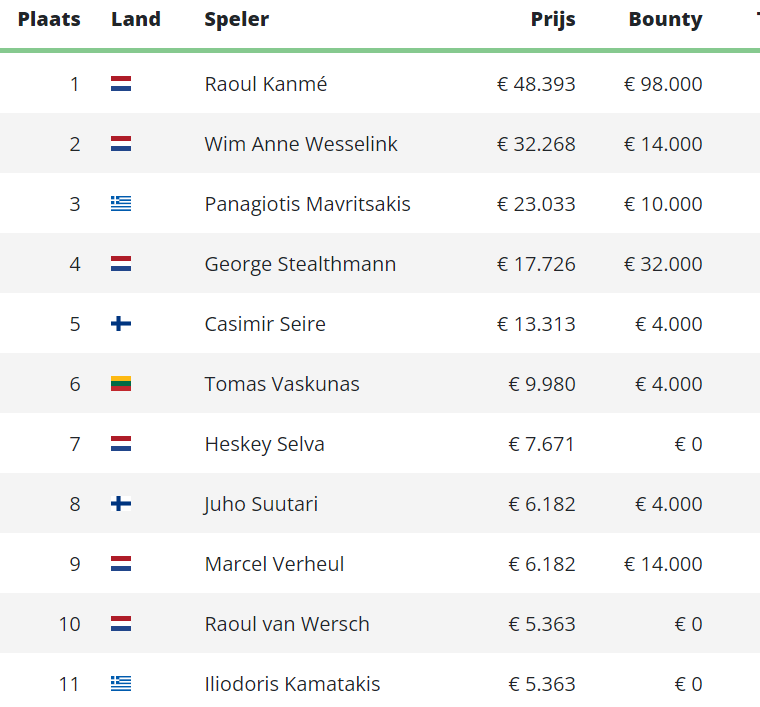Click the Dutch flag beside George Stealthmann
The height and width of the screenshot is (707, 760).
point(121,264)
